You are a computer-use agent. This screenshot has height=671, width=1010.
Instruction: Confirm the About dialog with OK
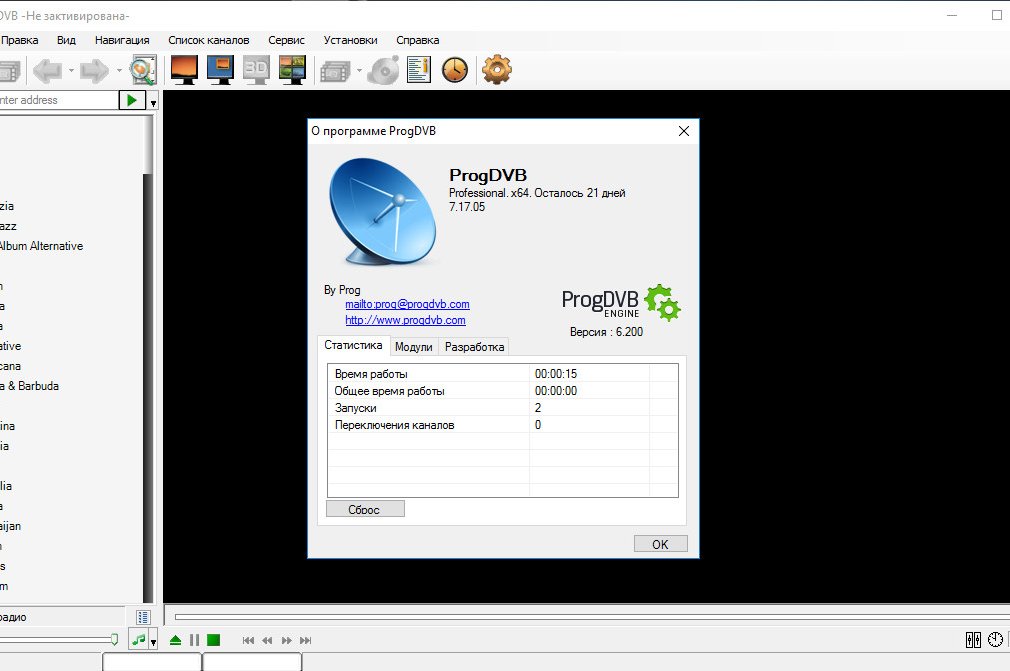coord(660,543)
